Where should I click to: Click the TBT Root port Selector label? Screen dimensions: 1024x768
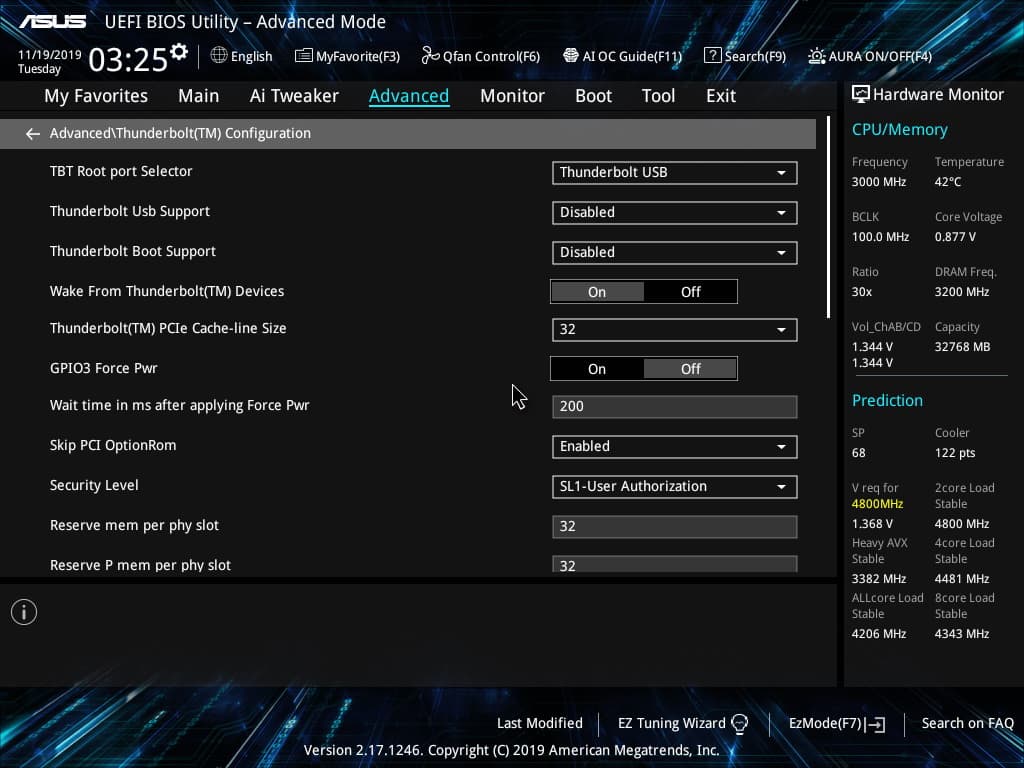(x=121, y=171)
